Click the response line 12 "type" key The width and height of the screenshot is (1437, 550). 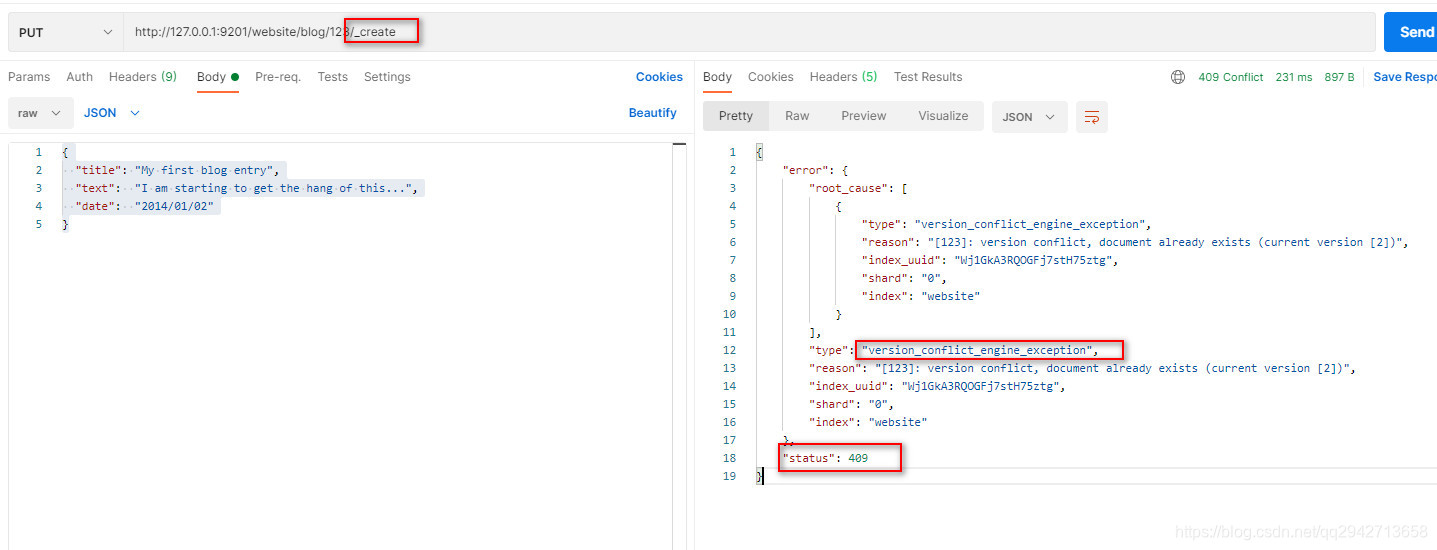[x=830, y=350]
